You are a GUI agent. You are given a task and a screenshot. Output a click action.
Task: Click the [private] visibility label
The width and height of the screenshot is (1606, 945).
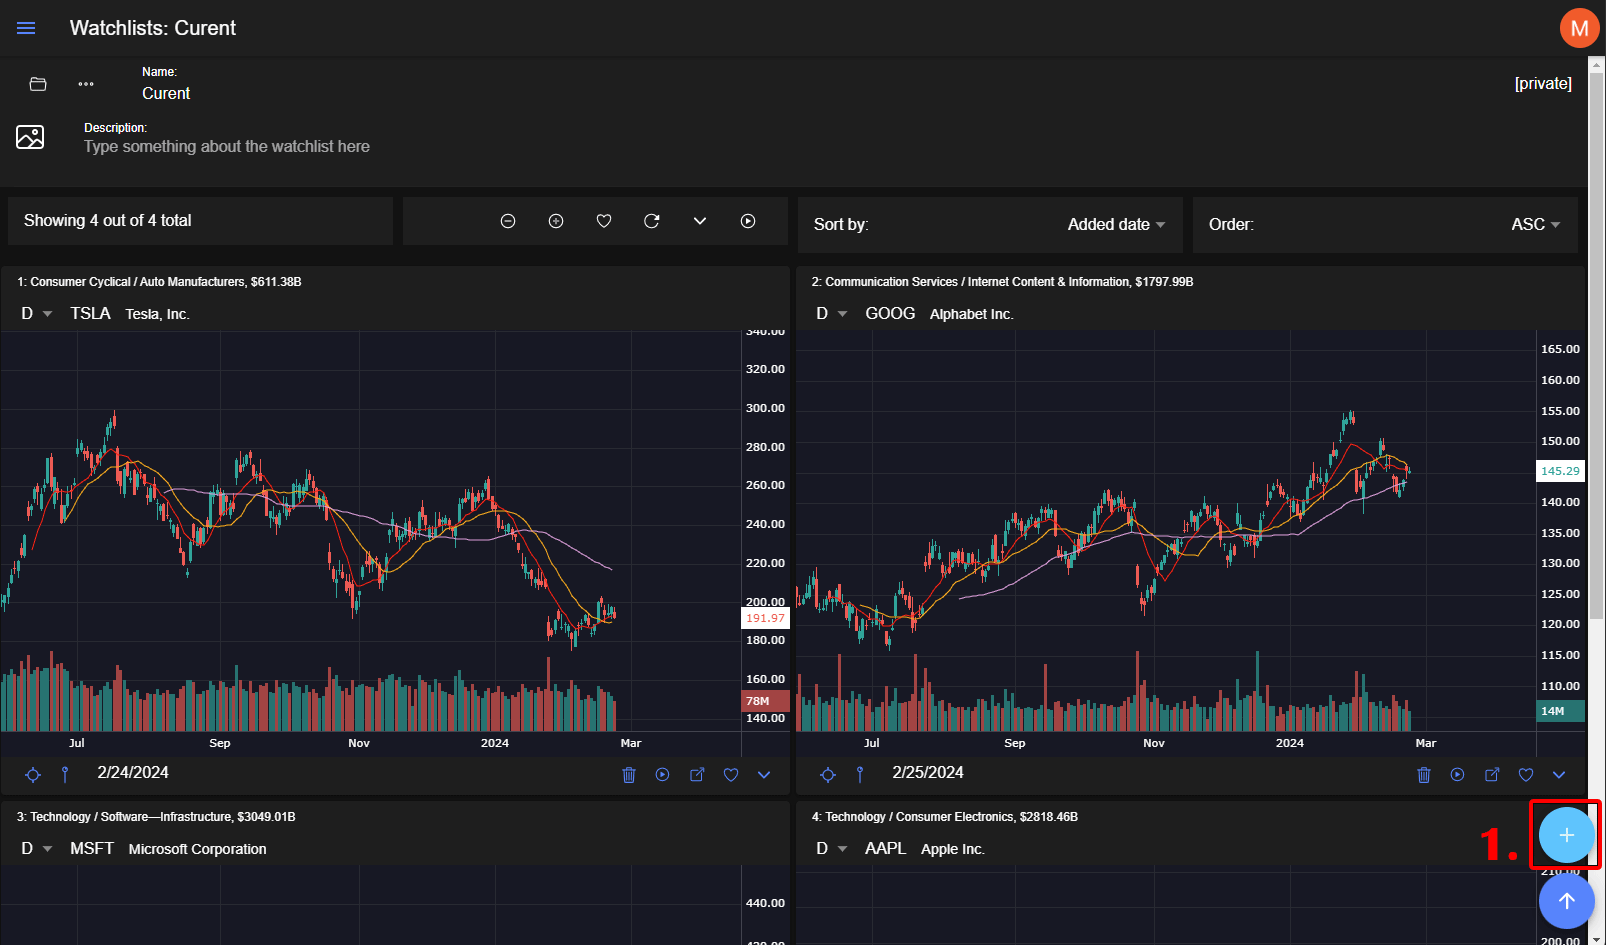pos(1543,84)
